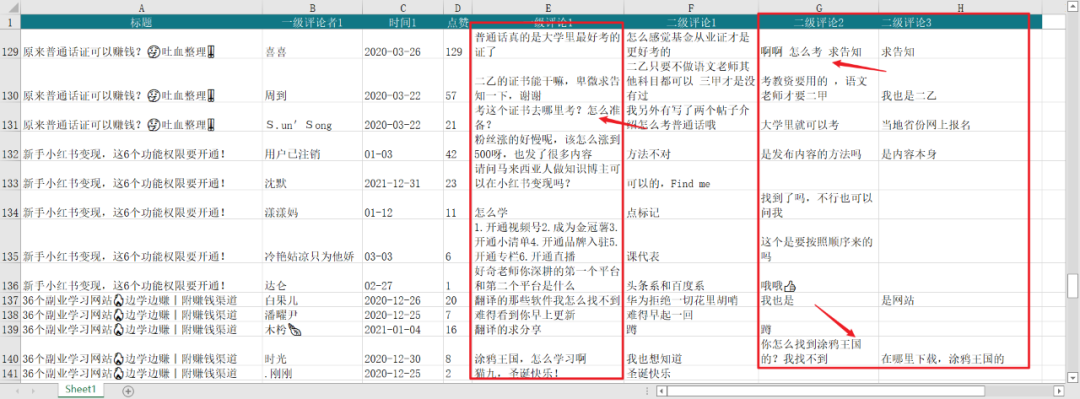Click the 点赞 header cell
The width and height of the screenshot is (1080, 399).
[457, 22]
